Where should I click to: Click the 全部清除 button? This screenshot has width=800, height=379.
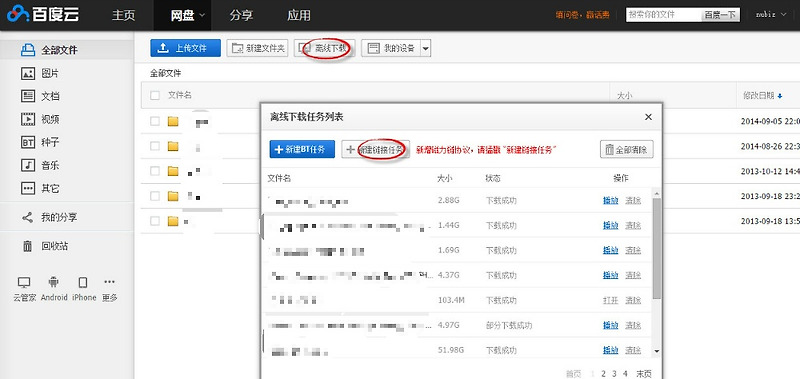[627, 149]
